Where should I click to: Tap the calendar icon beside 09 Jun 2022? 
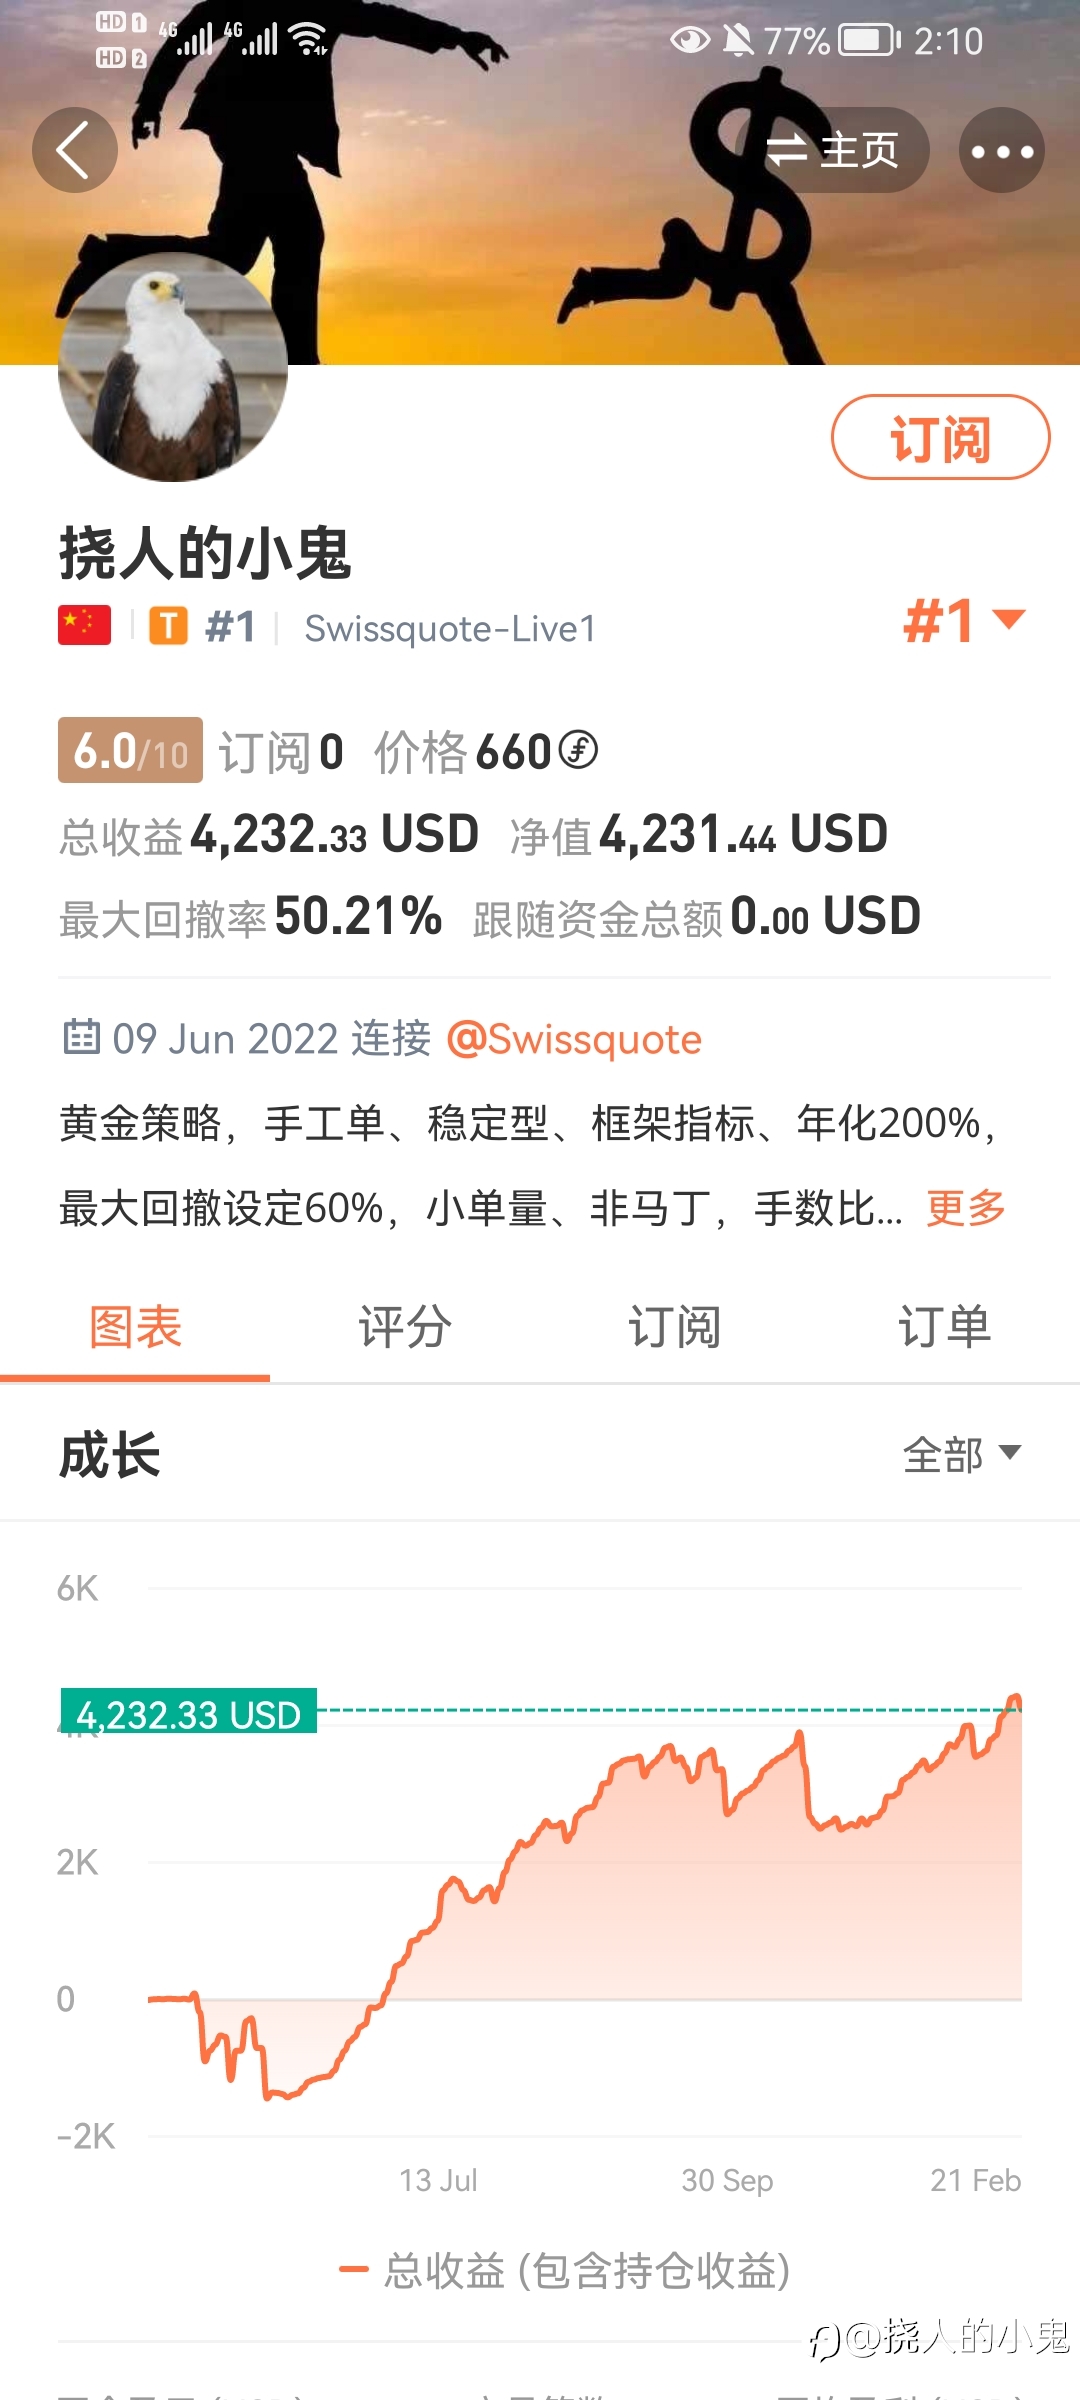(x=81, y=1037)
